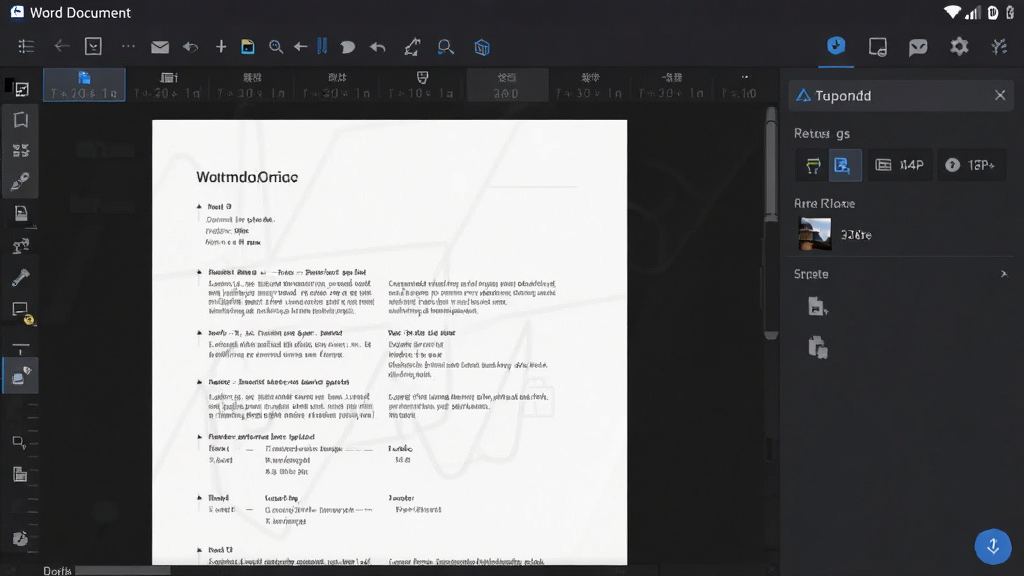Click the mail envelope icon

pos(160,47)
